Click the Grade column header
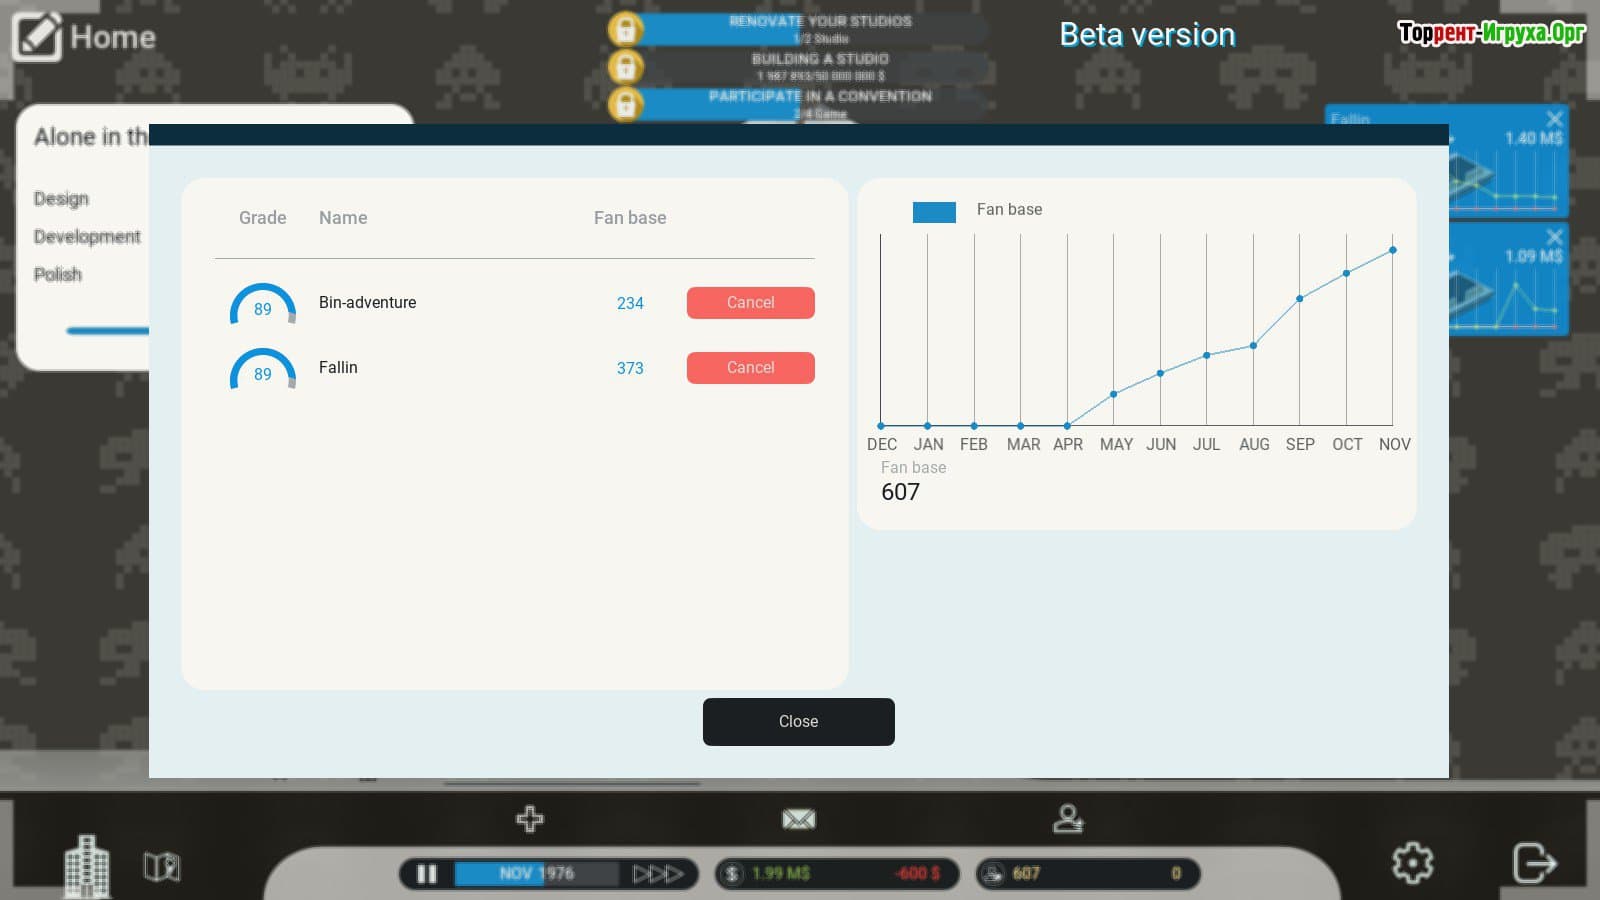The image size is (1600, 900). click(262, 218)
